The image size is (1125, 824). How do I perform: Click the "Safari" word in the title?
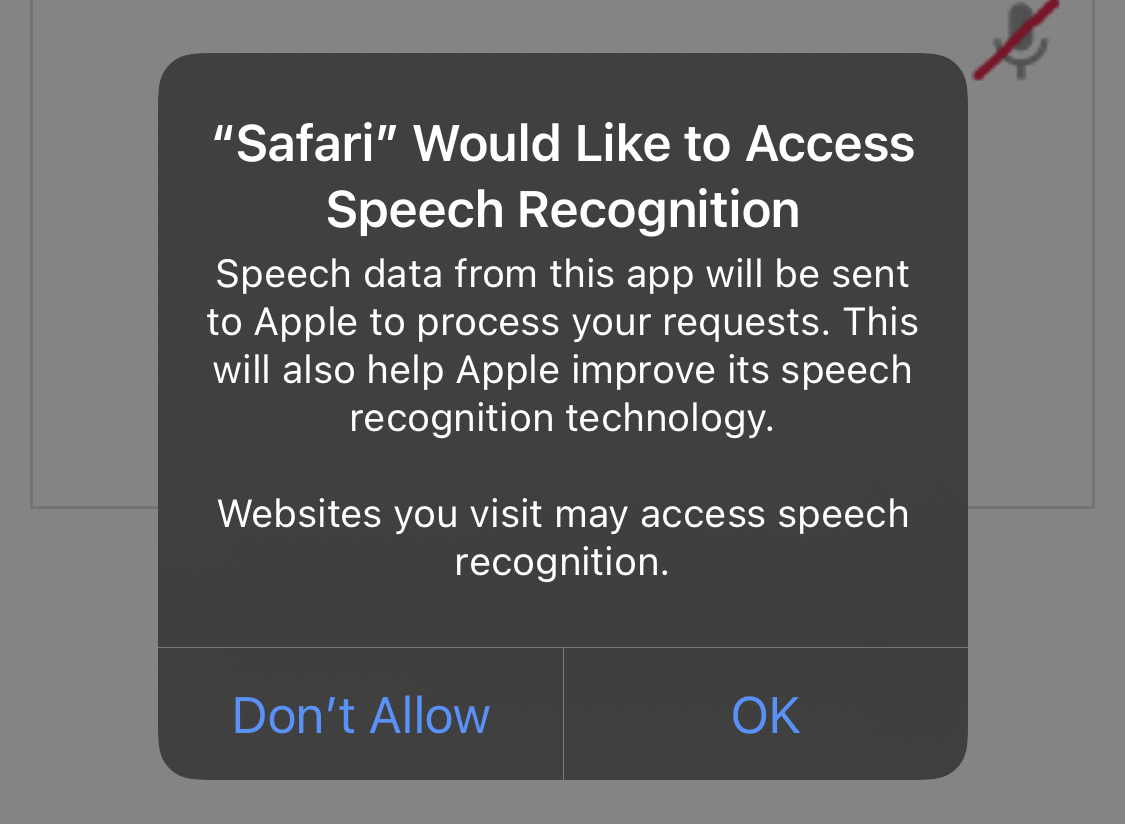(x=301, y=144)
